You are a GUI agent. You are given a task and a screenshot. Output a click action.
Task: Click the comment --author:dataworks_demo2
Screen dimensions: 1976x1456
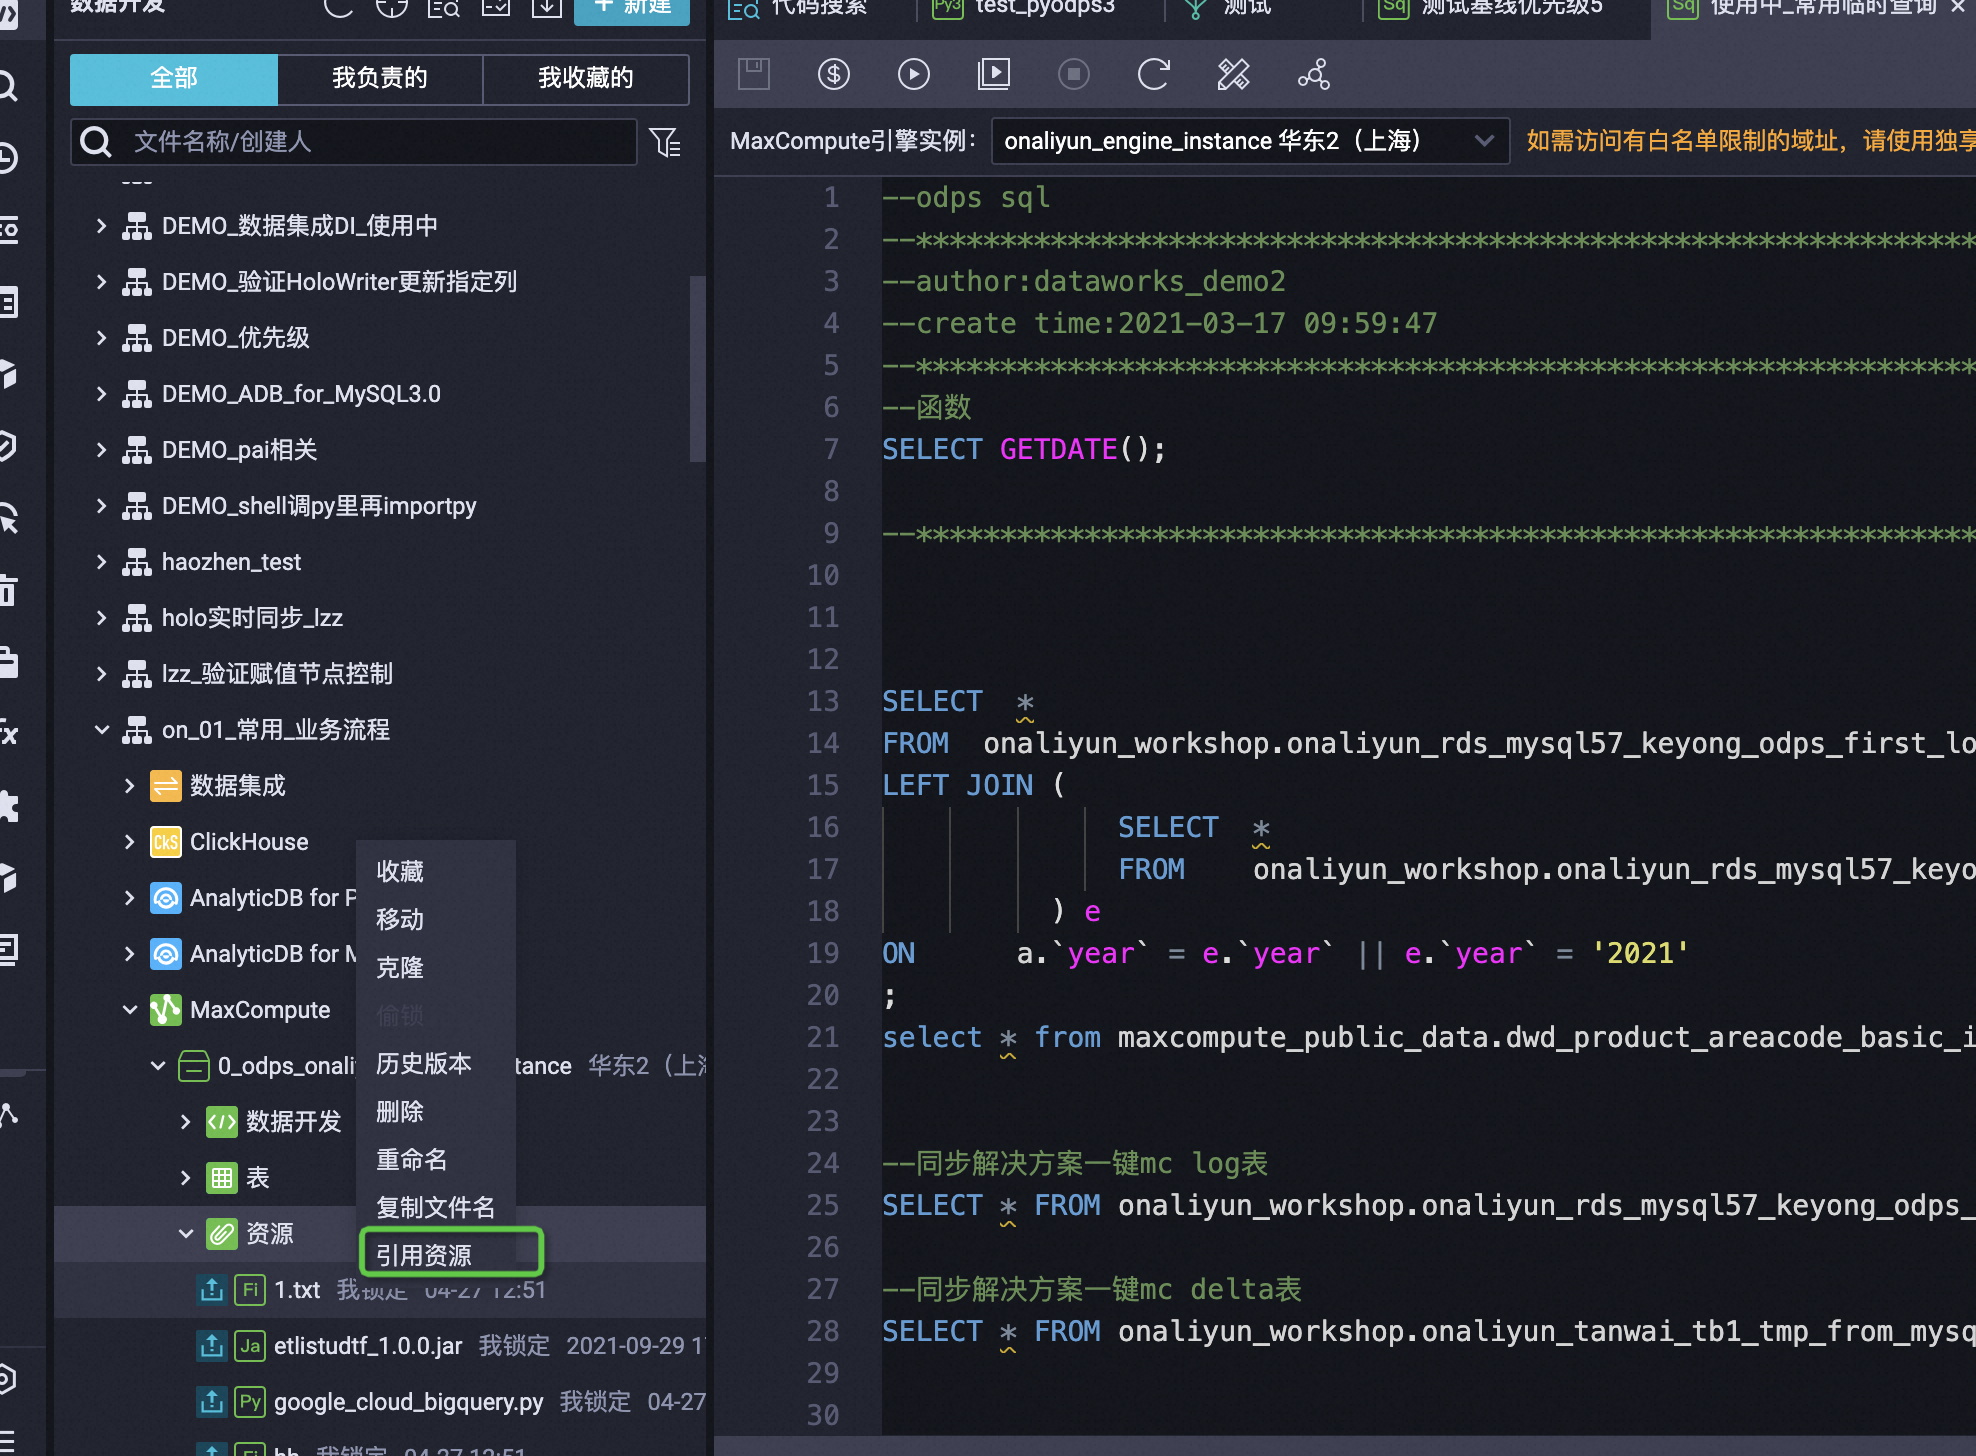point(1083,281)
